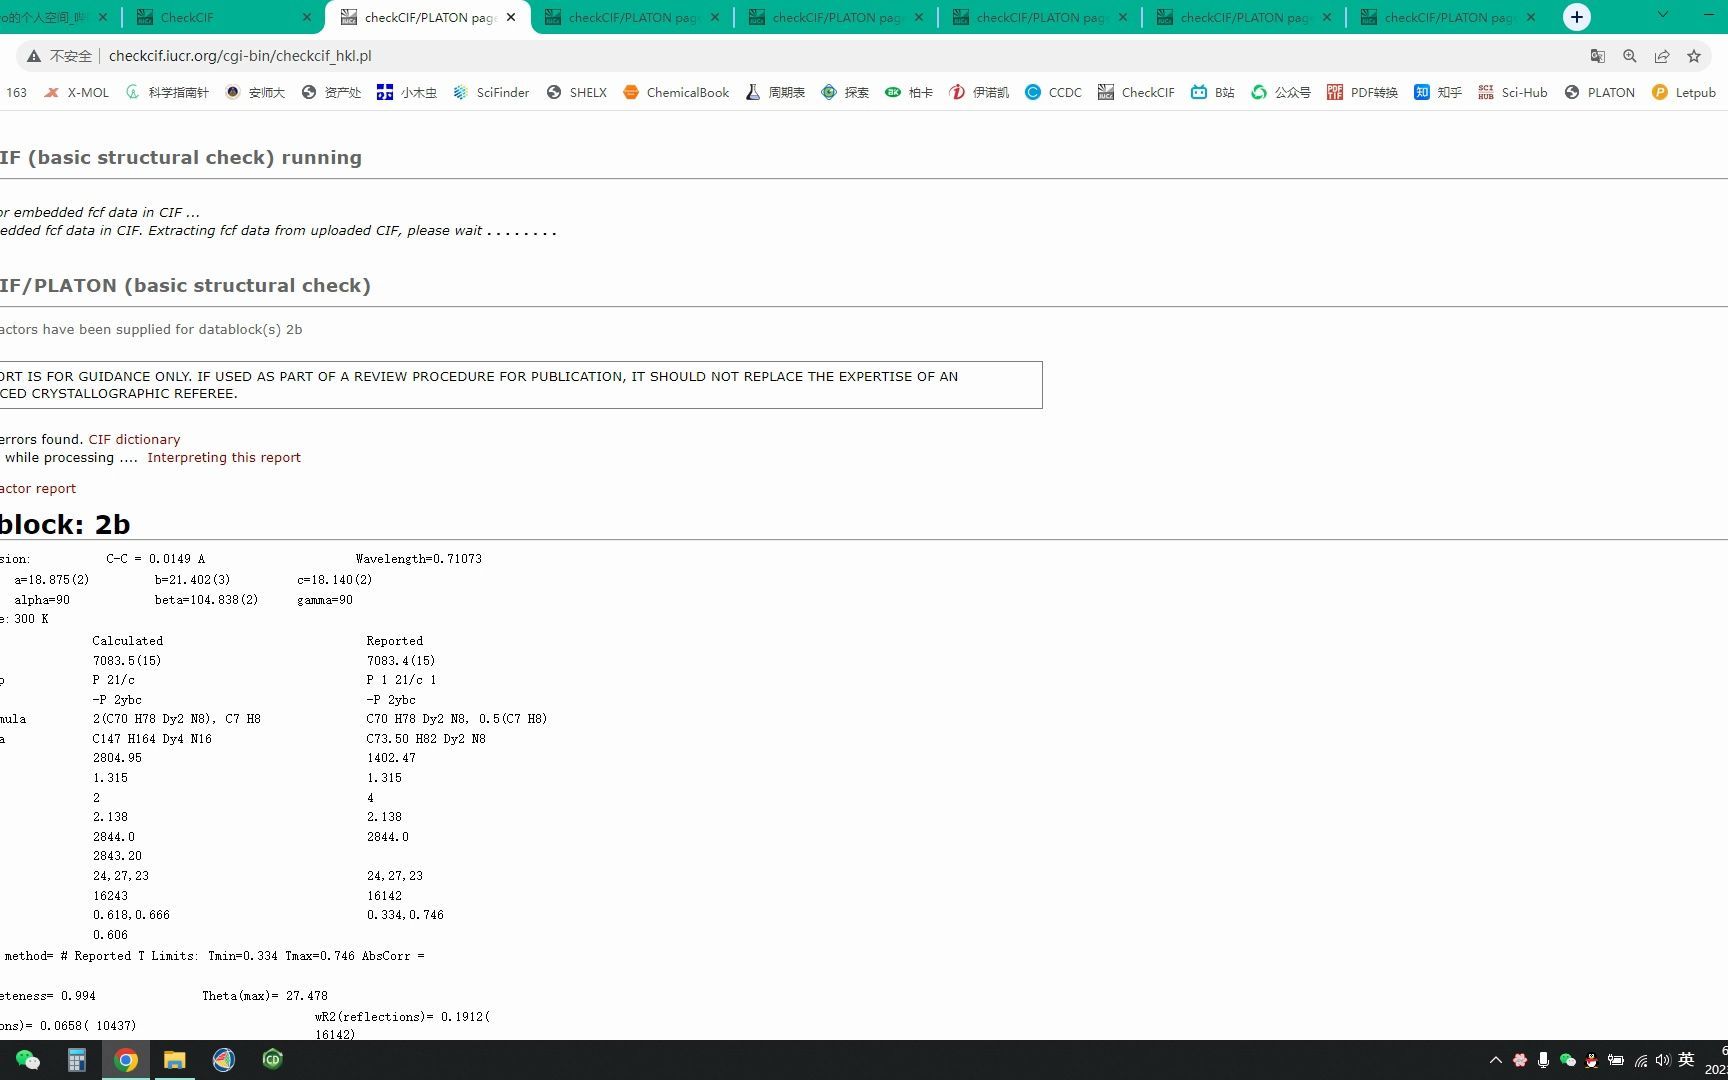This screenshot has width=1728, height=1080.
Task: Show hidden system tray icons
Action: 1496,1060
